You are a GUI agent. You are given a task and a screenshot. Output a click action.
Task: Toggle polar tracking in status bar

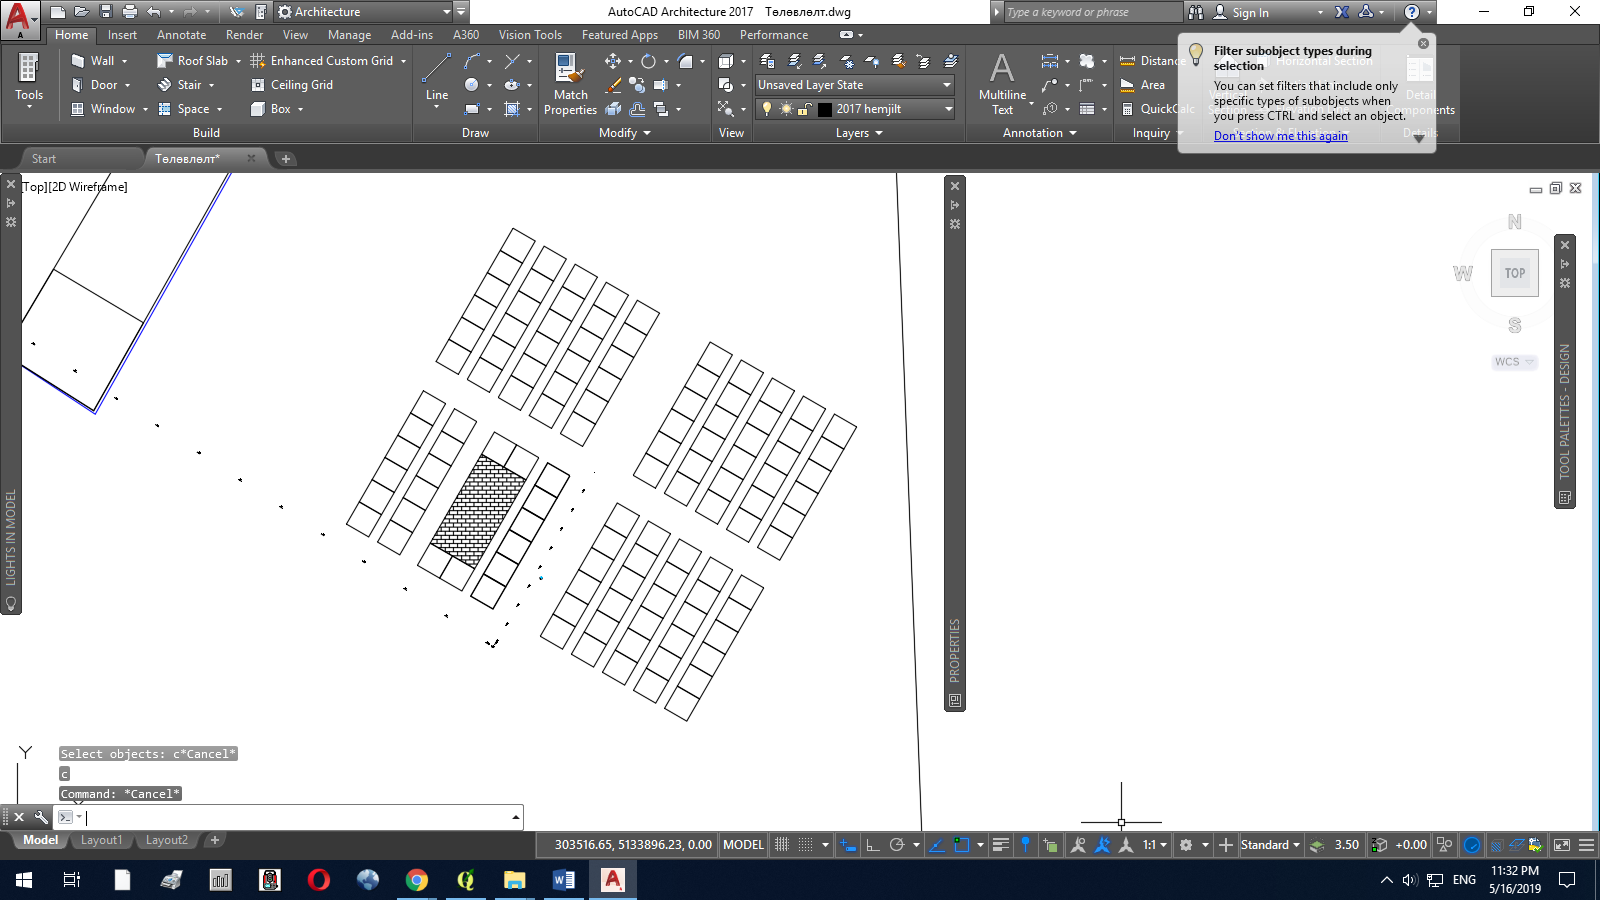point(897,845)
